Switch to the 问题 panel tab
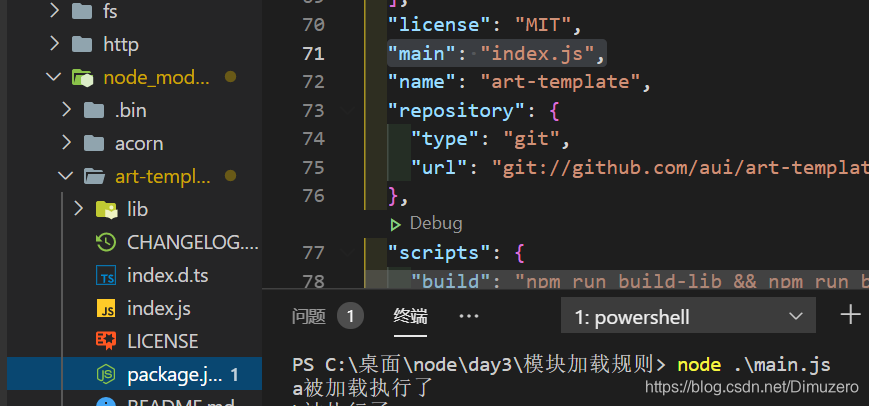869x406 pixels. click(308, 316)
